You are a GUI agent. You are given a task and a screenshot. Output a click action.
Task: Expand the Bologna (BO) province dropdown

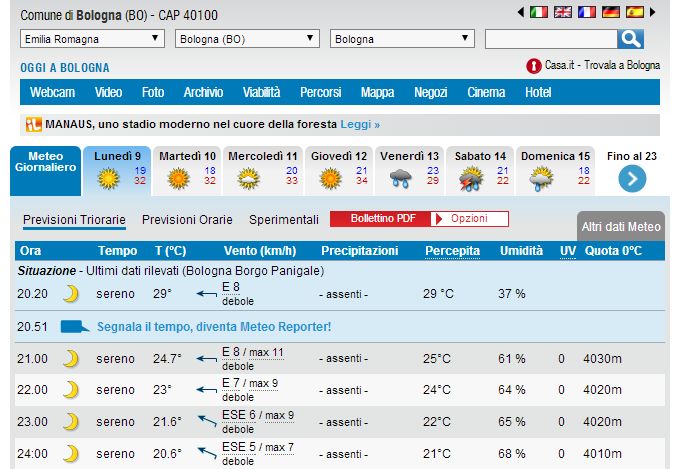point(247,39)
